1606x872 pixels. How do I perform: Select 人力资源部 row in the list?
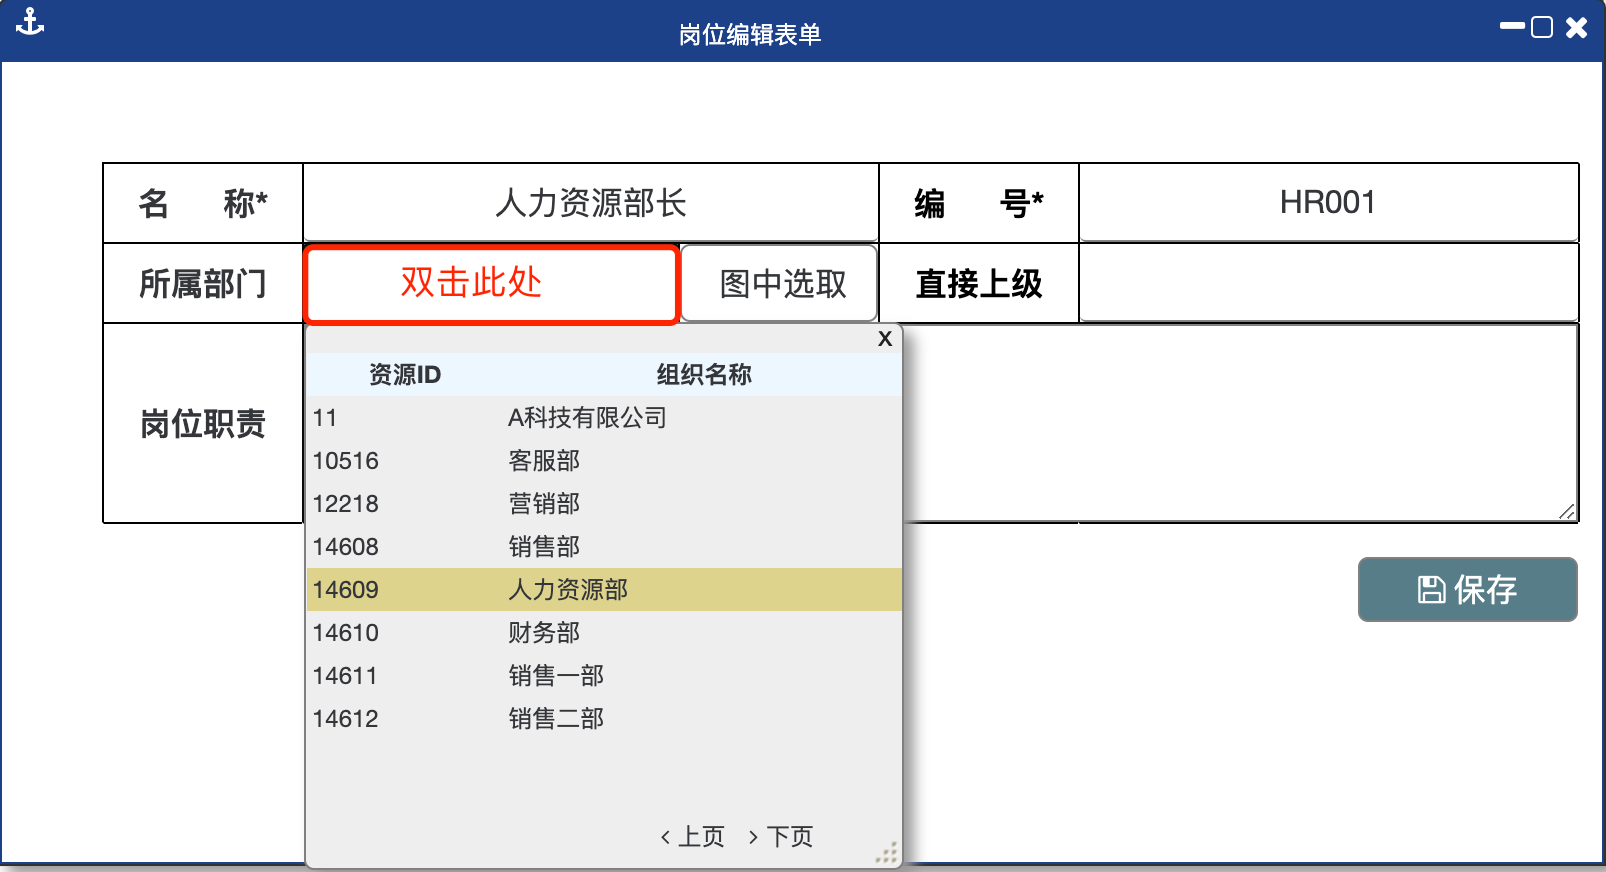603,589
